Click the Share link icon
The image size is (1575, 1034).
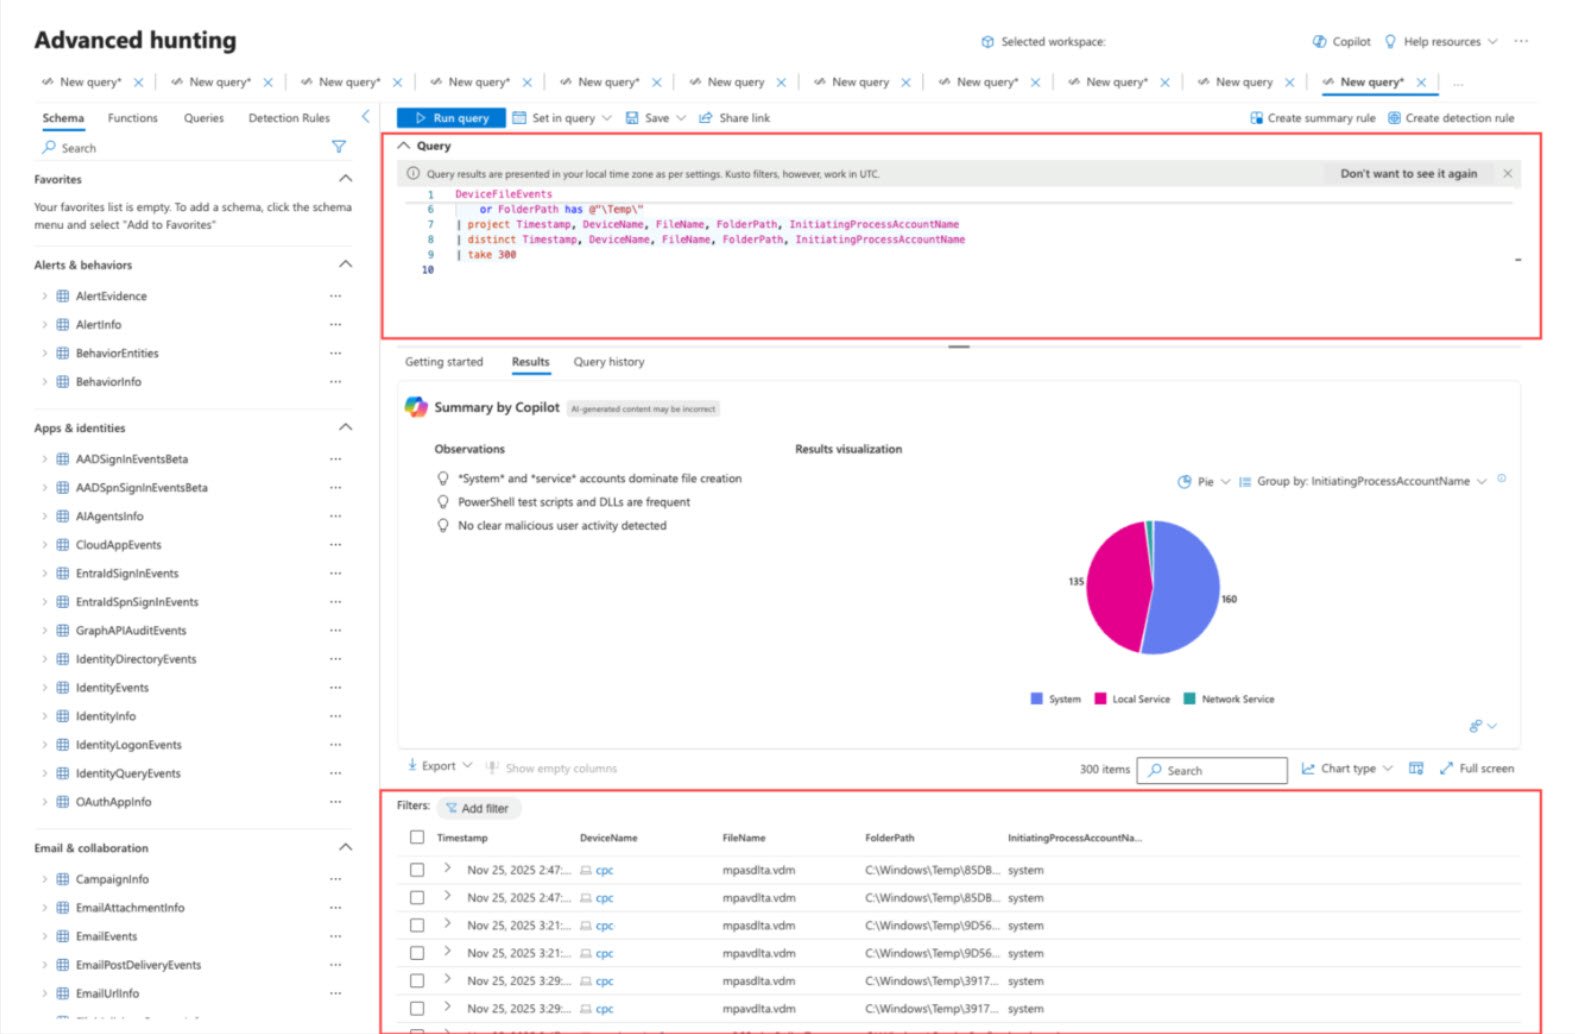click(705, 118)
